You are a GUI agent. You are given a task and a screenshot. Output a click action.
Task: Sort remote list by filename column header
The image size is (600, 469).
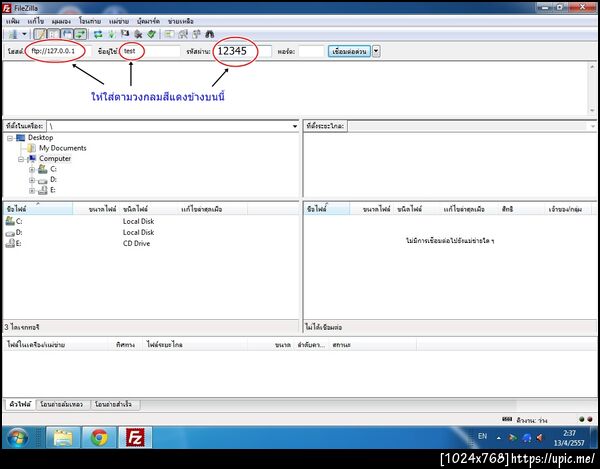click(327, 209)
